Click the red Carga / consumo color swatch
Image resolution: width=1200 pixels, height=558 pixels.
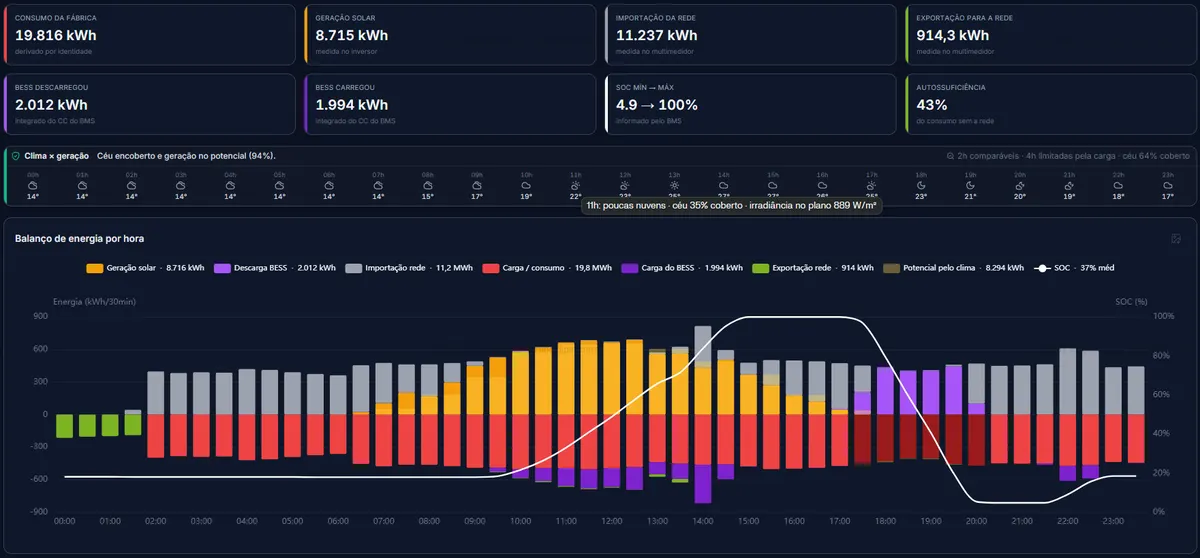tap(491, 268)
